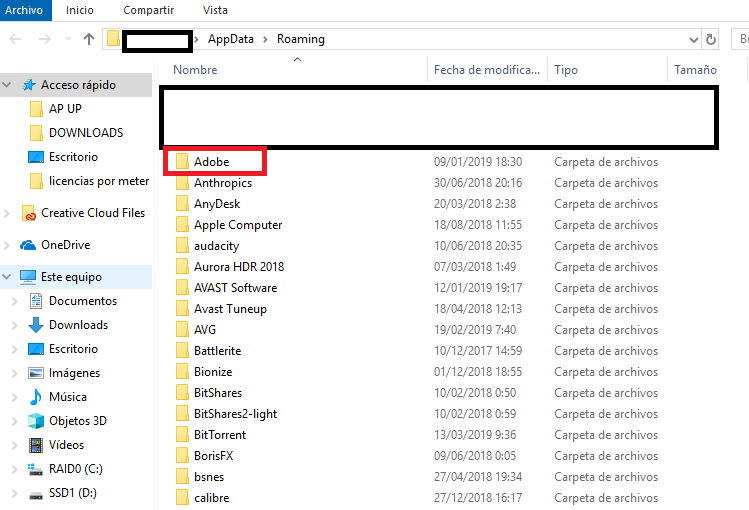The image size is (749, 510).
Task: Open the AP UP quick access folder
Action: [65, 109]
